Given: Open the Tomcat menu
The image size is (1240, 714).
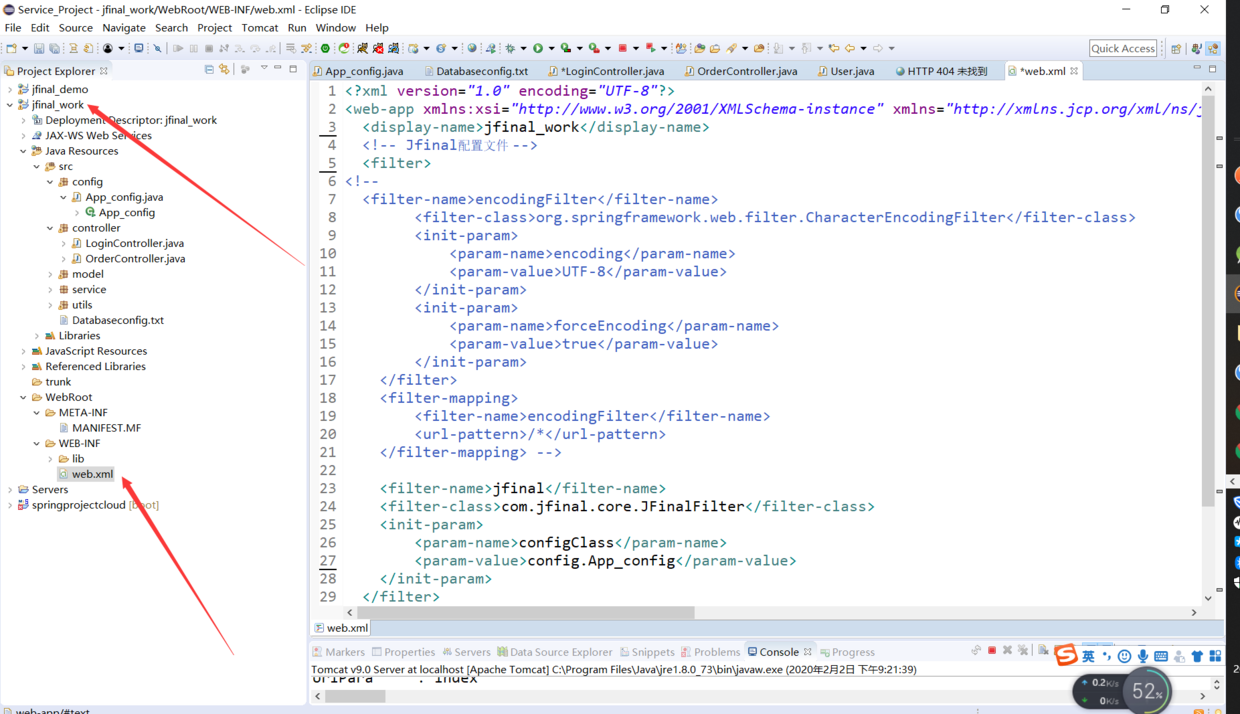Looking at the screenshot, I should [x=260, y=28].
